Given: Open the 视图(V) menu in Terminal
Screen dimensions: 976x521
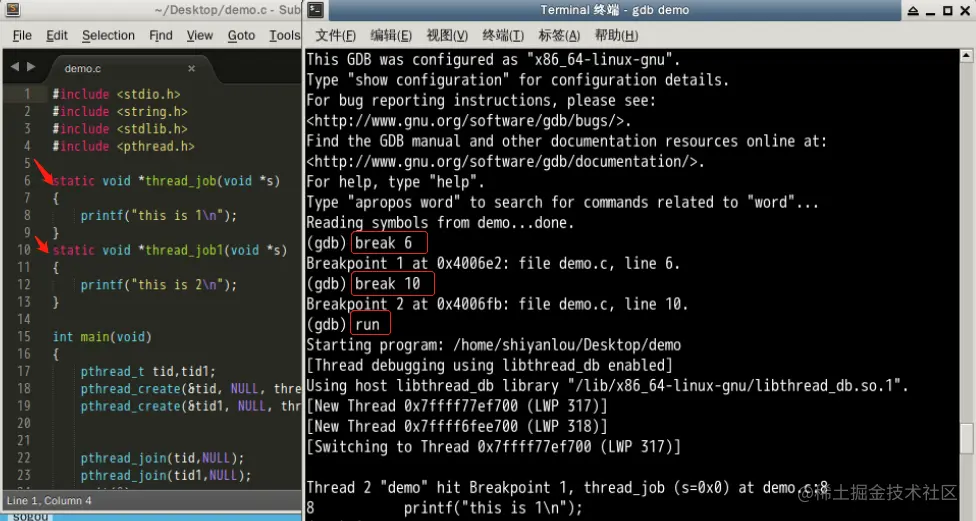Looking at the screenshot, I should 447,35.
